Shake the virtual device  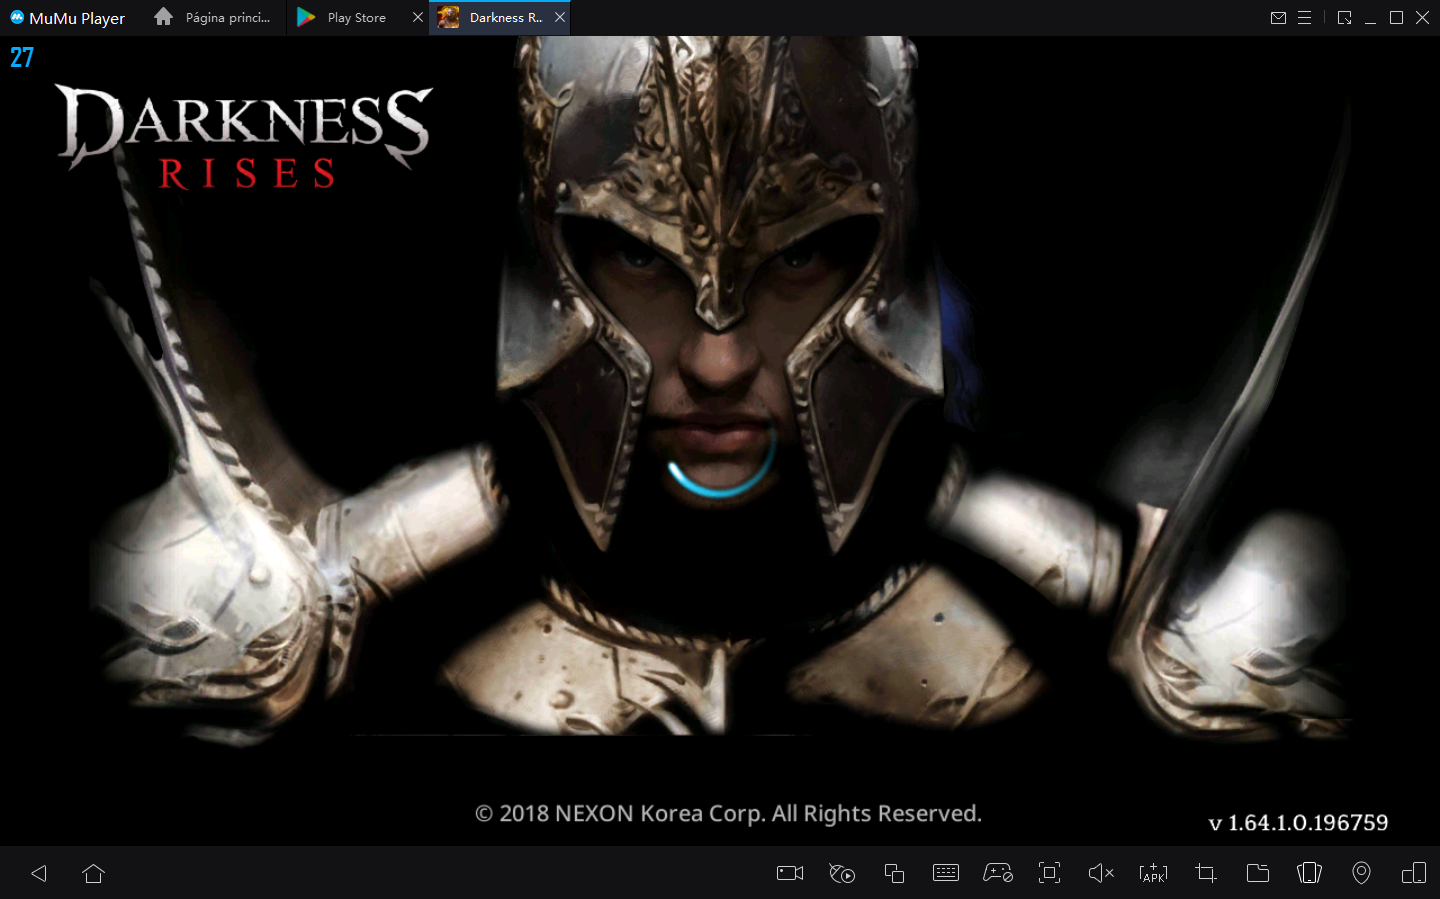pyautogui.click(x=1309, y=873)
